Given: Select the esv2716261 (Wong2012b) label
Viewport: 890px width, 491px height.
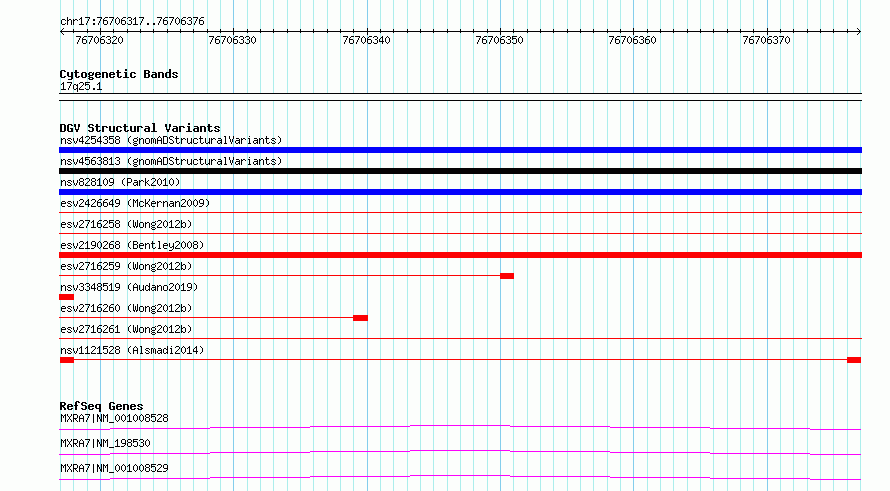Looking at the screenshot, I should click(126, 329).
